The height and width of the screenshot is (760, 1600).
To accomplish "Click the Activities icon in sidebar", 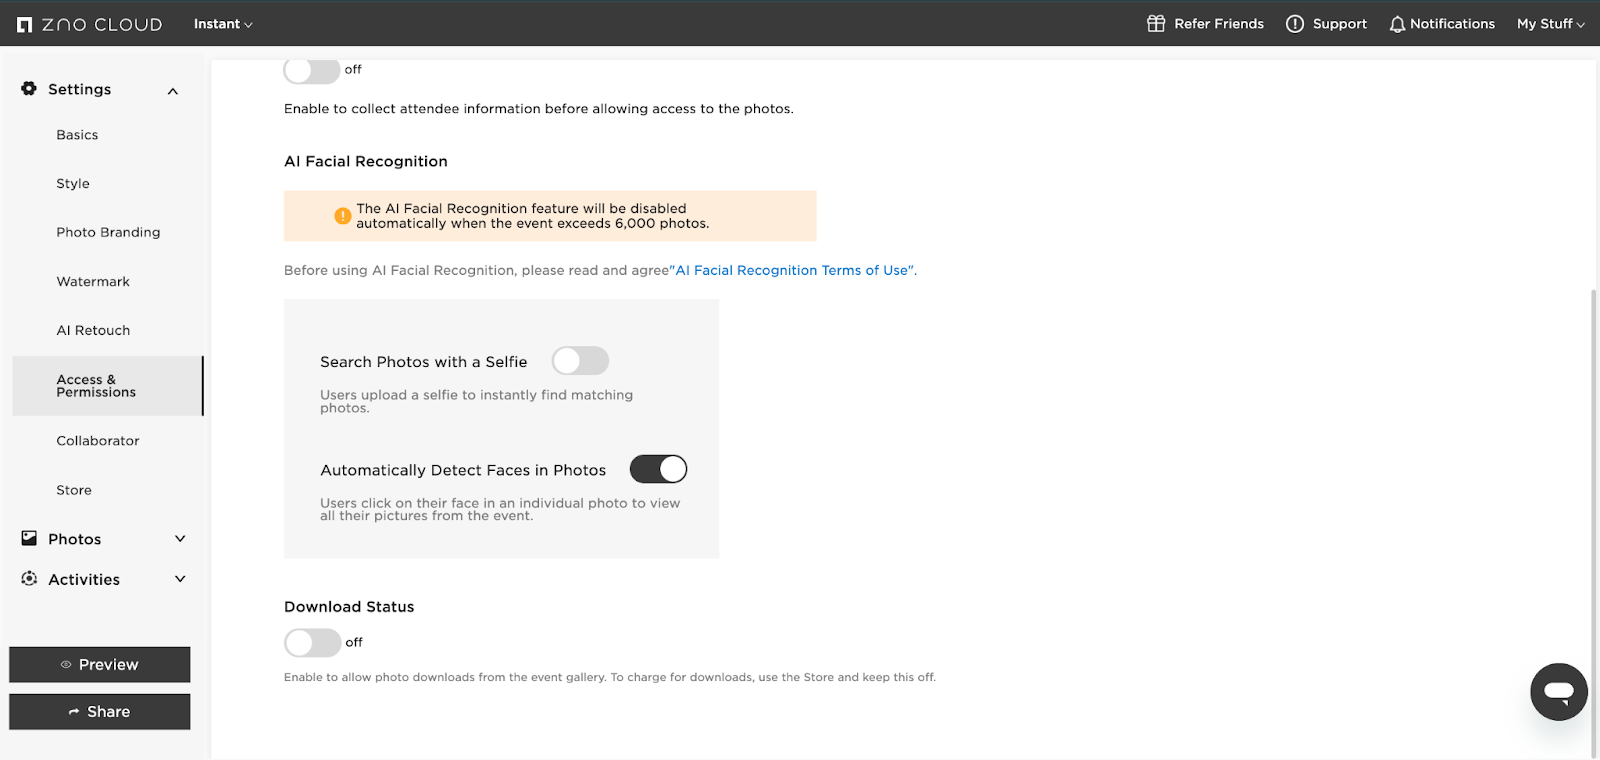I will tap(29, 579).
